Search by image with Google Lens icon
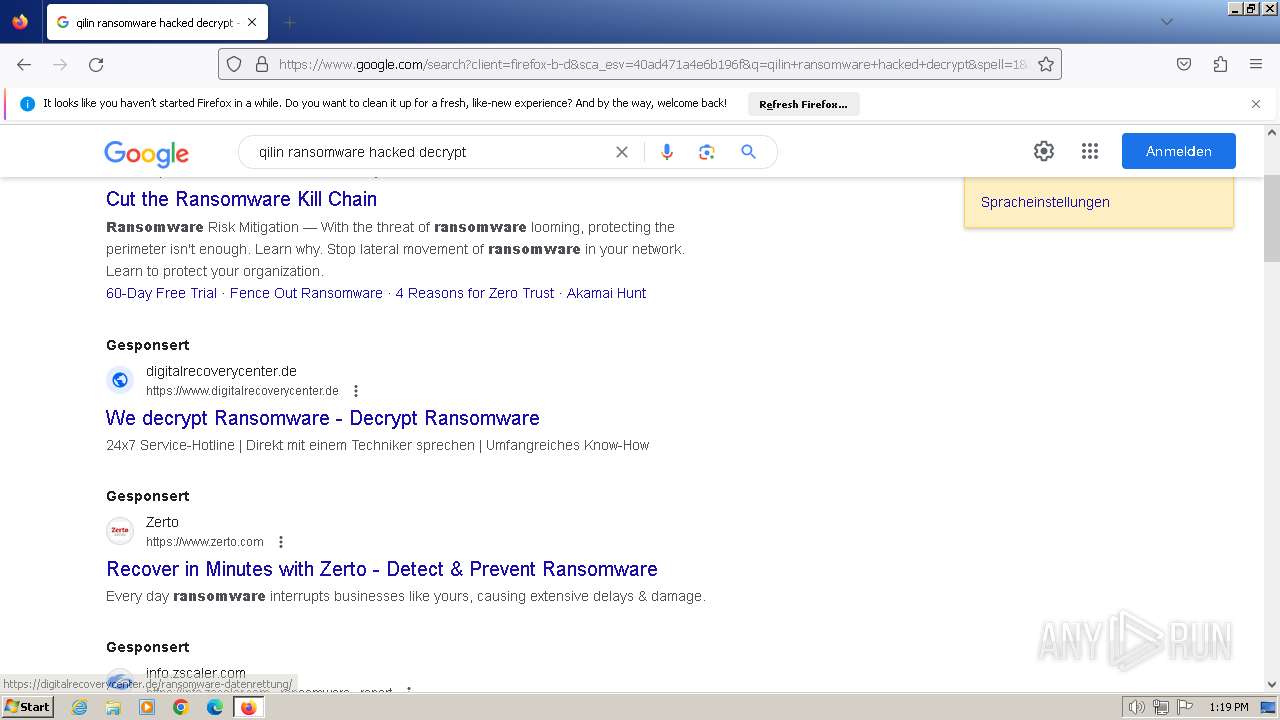This screenshot has height=720, width=1280. (707, 152)
